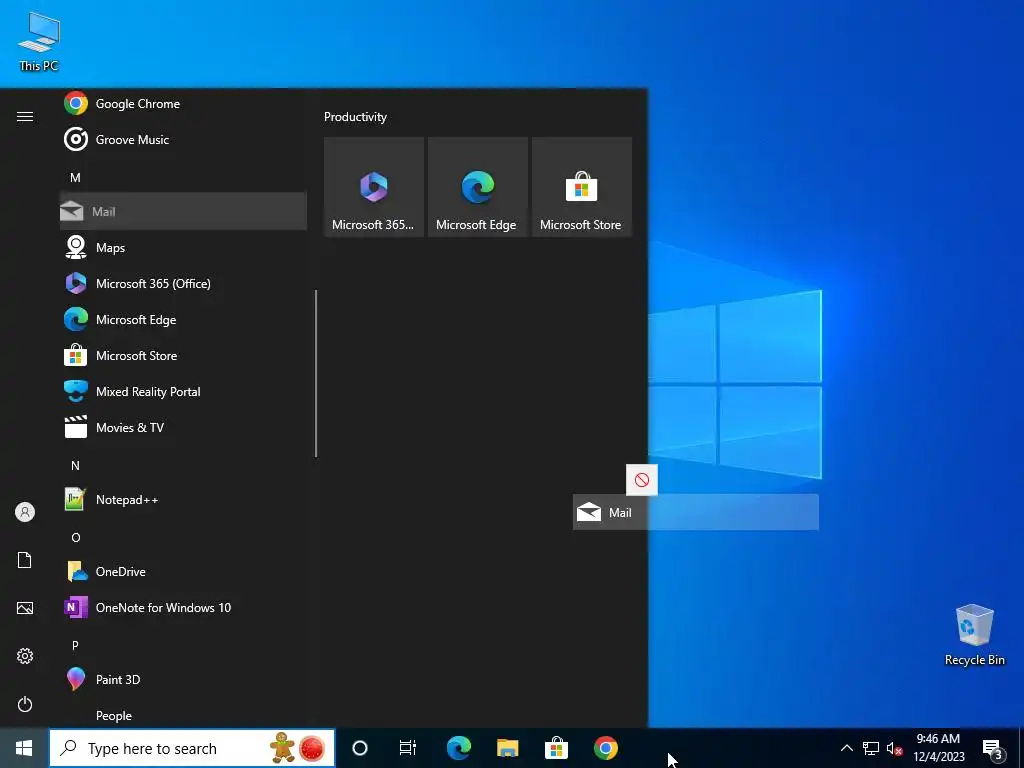Open OneDrive from the app list
Screen dimensions: 1024x768
183,571
